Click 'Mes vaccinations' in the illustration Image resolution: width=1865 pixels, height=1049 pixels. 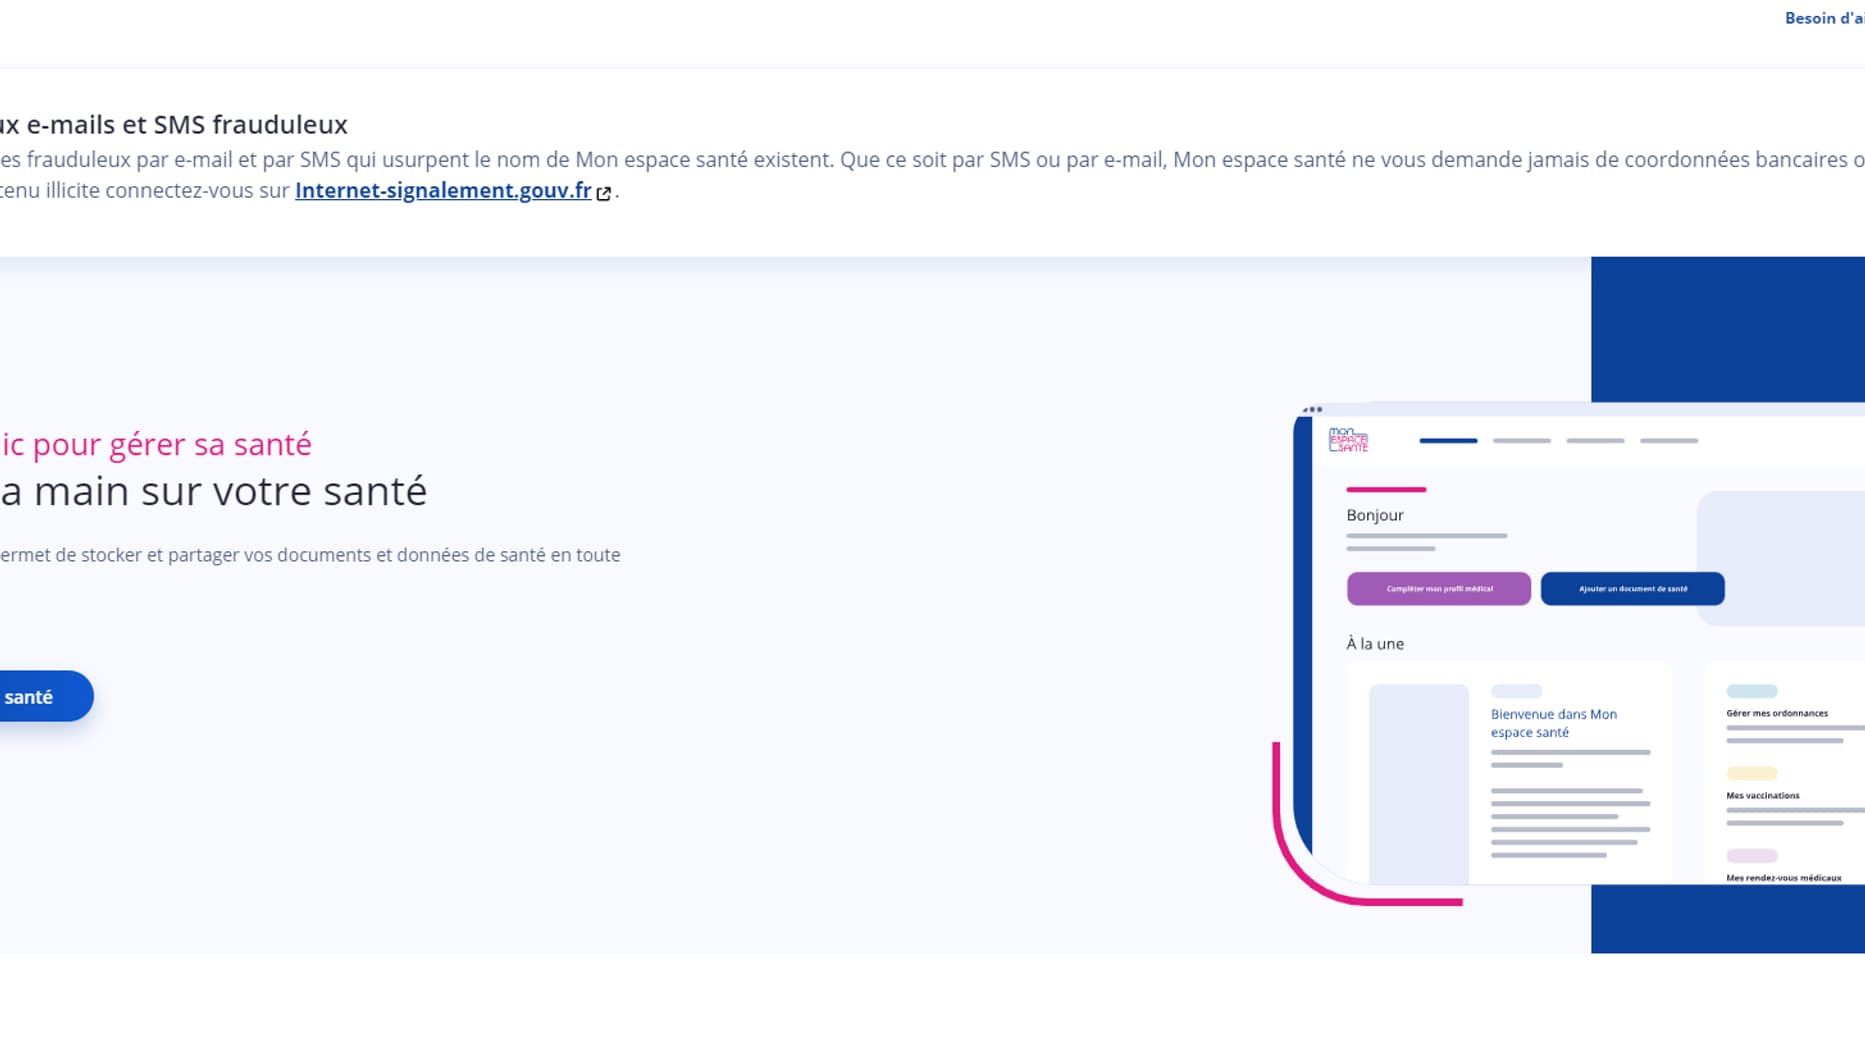(x=1763, y=795)
